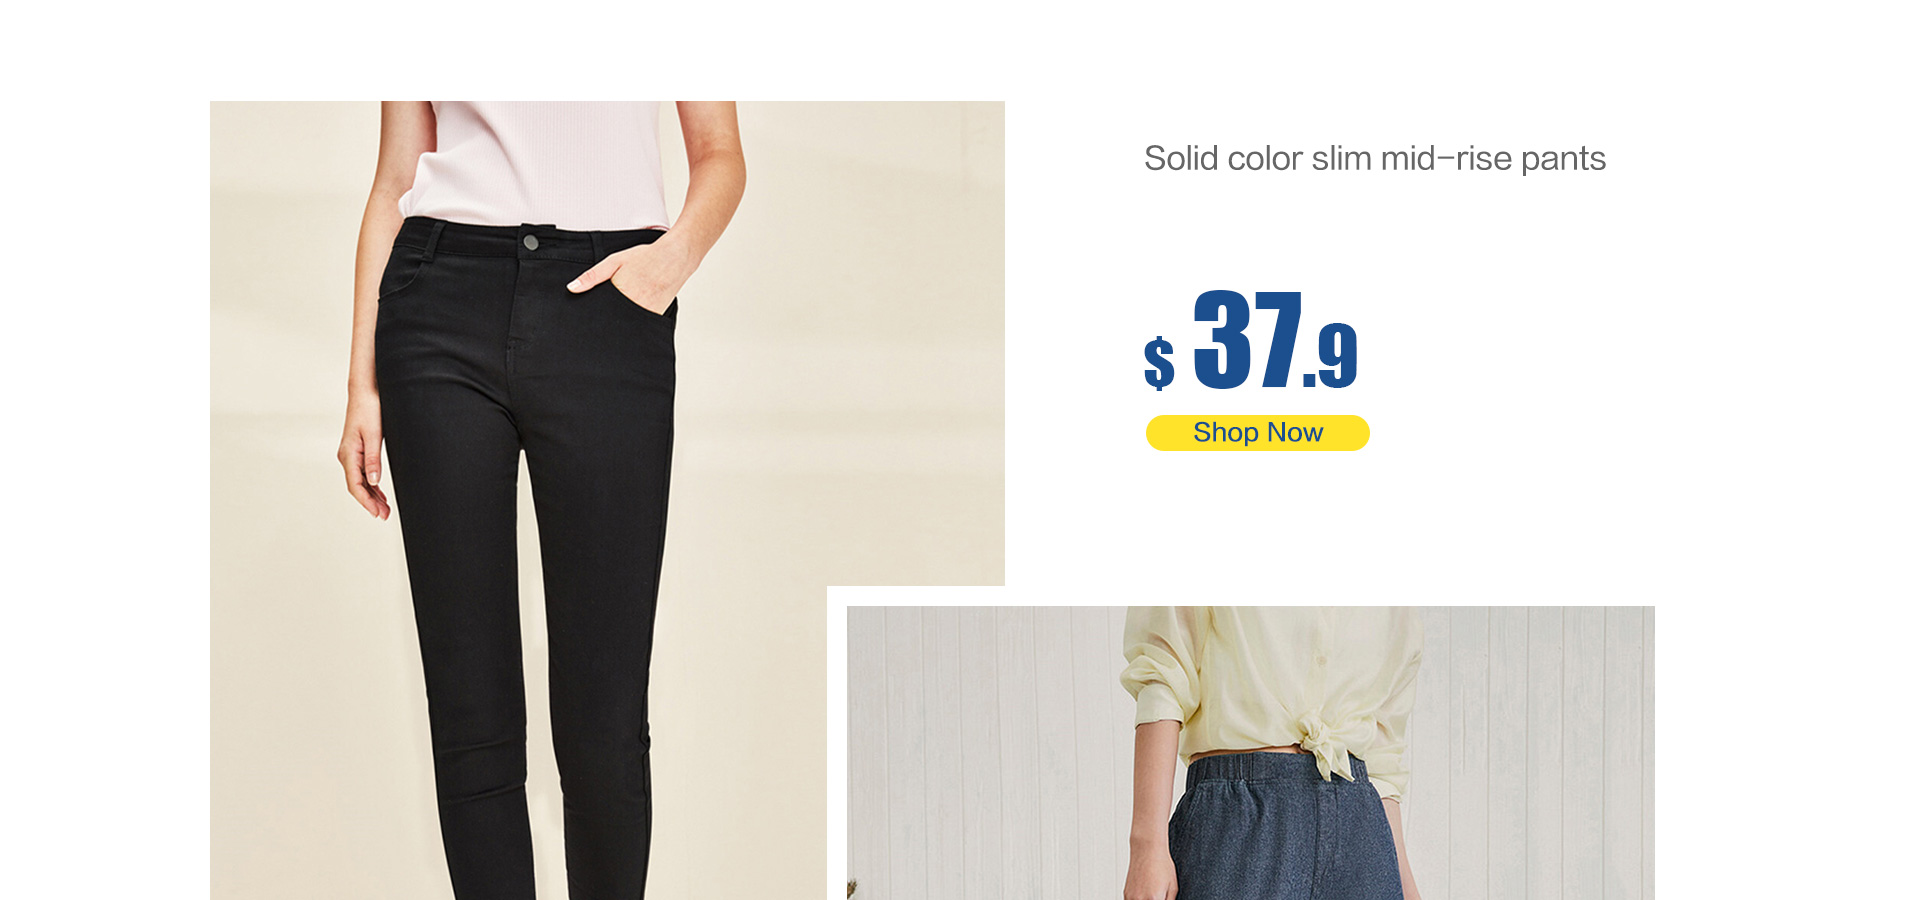This screenshot has width=1920, height=900.
Task: Open the denim pants product photo
Action: coord(1251,753)
